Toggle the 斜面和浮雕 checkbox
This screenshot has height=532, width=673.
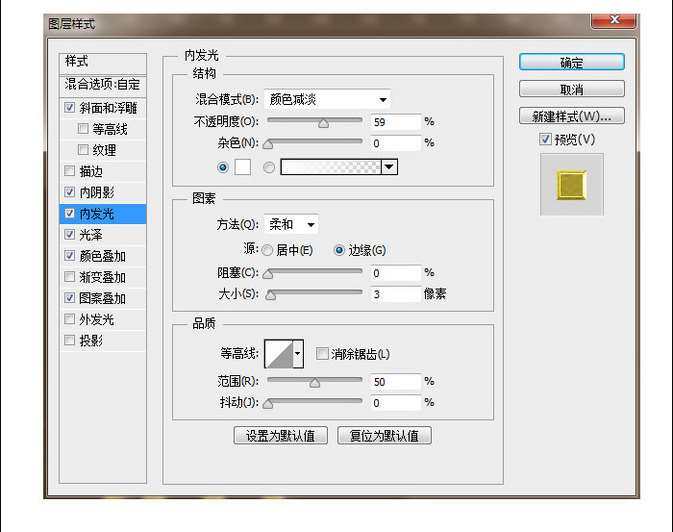[x=70, y=107]
